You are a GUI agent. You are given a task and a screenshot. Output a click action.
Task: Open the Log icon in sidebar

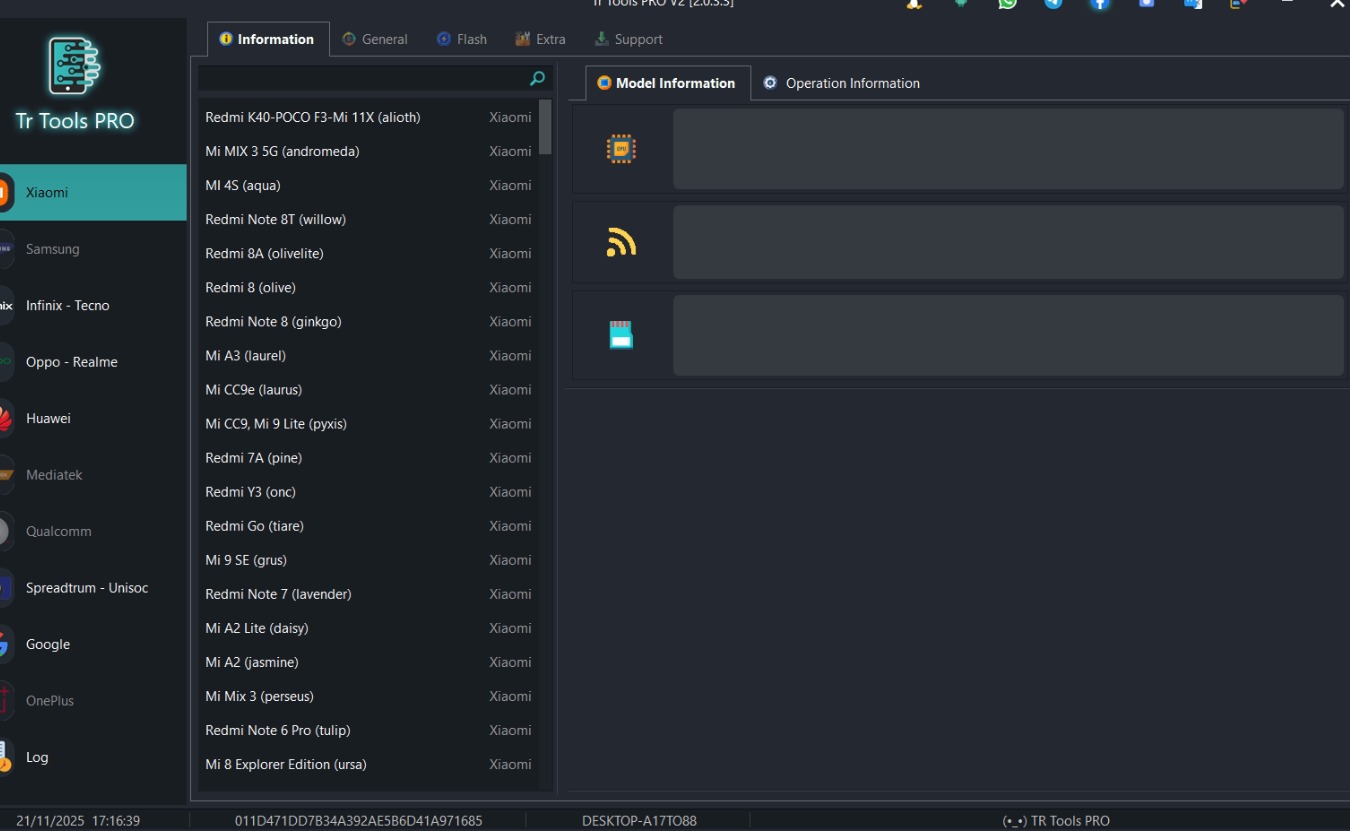(x=5, y=757)
